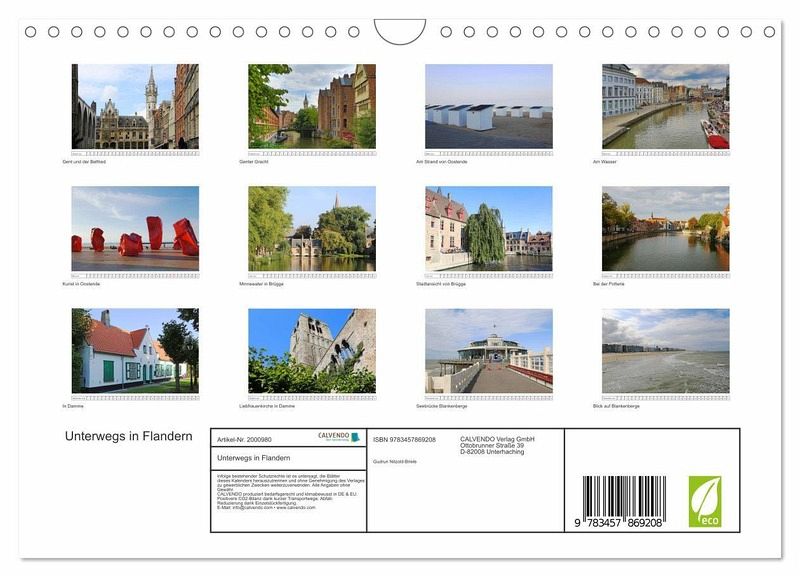Click 'Unterwegs in Flandern' inside the info box
This screenshot has width=800, height=577.
[254, 458]
